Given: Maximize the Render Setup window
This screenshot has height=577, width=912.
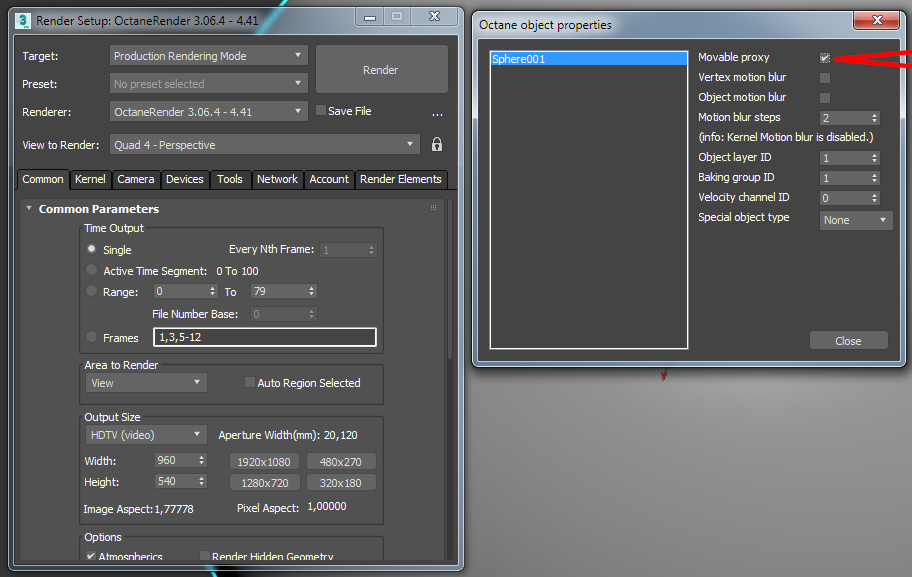Looking at the screenshot, I should 397,17.
